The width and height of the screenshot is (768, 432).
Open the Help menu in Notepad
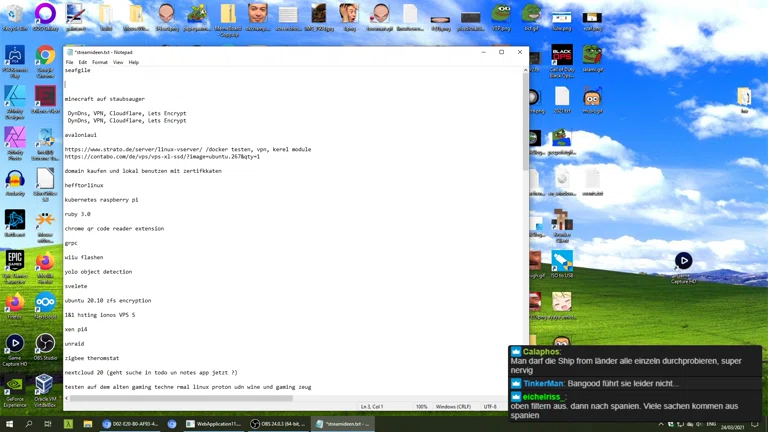coord(133,62)
